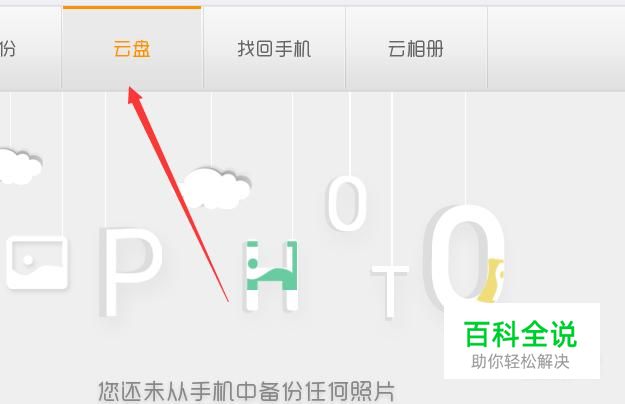Go to the partially visible 备份 tab
The image size is (625, 404).
(30, 49)
